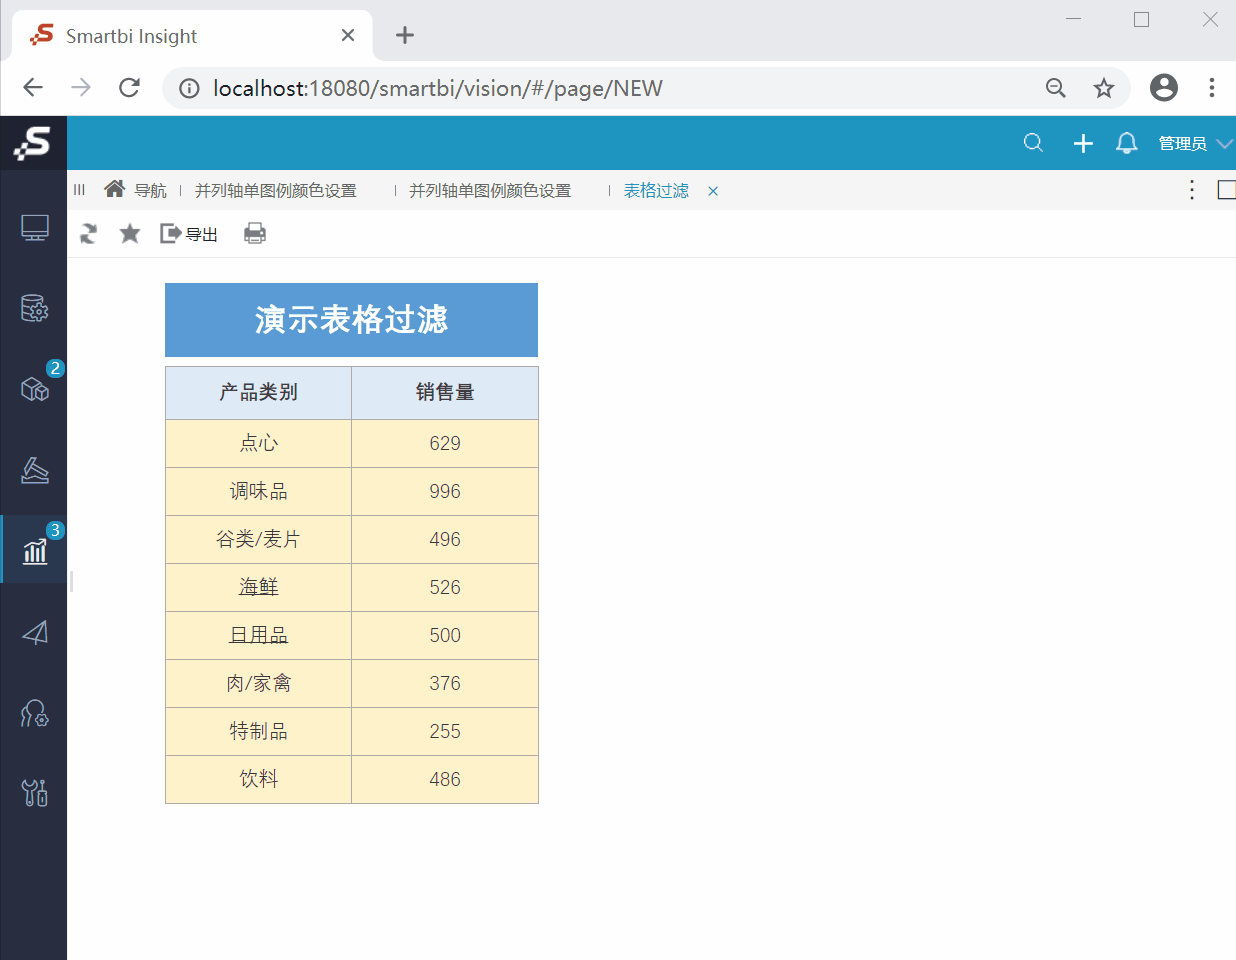Click the tab list grip icon

click(x=79, y=190)
